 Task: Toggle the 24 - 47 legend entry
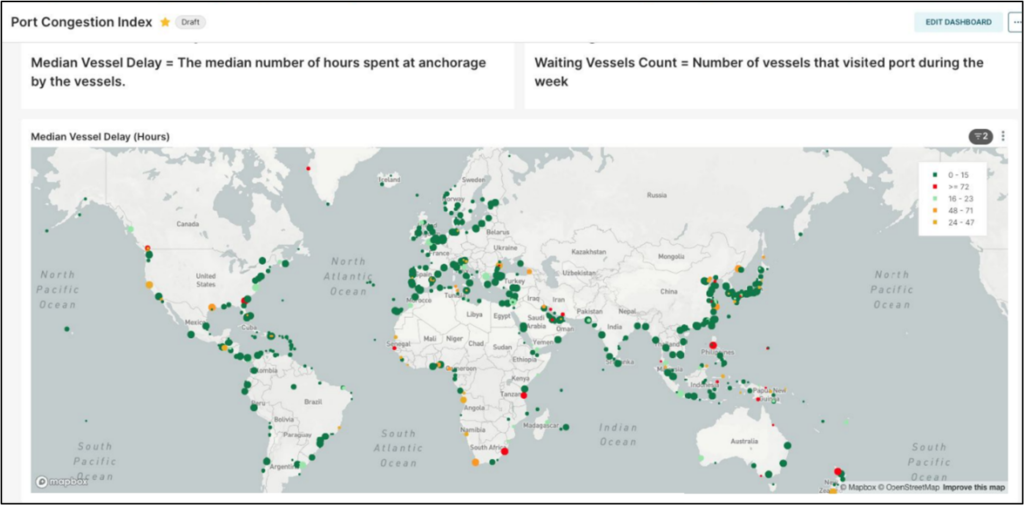pyautogui.click(x=952, y=222)
